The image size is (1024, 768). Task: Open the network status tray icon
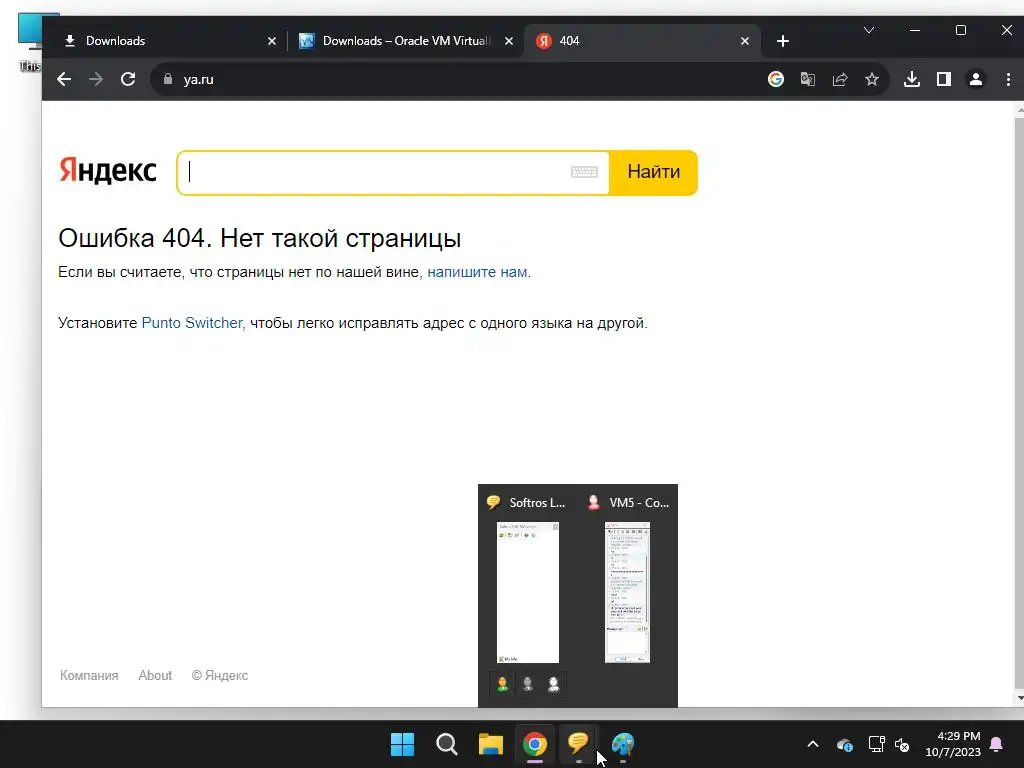coord(876,744)
